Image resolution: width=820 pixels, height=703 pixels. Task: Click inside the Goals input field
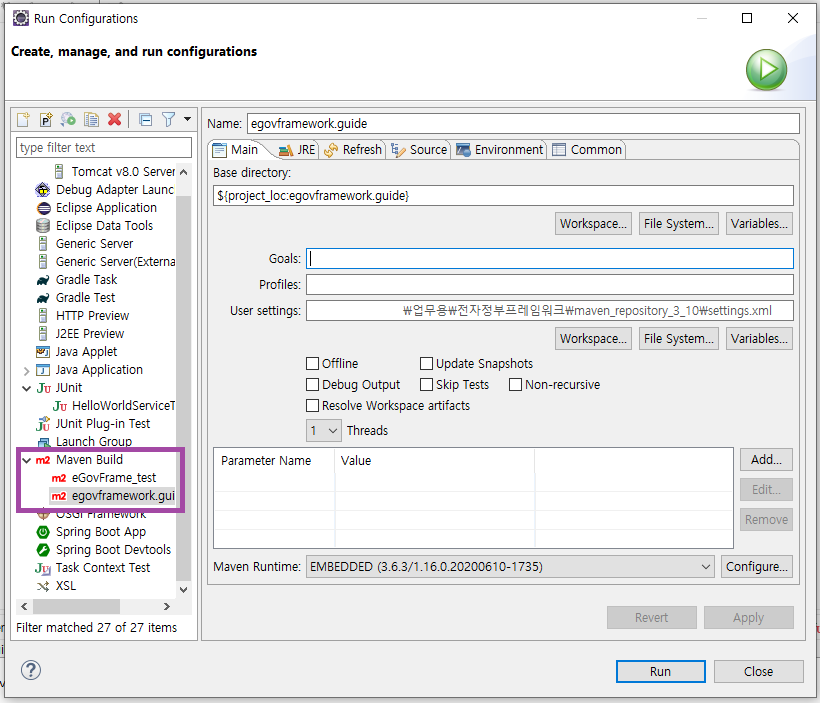(x=550, y=259)
